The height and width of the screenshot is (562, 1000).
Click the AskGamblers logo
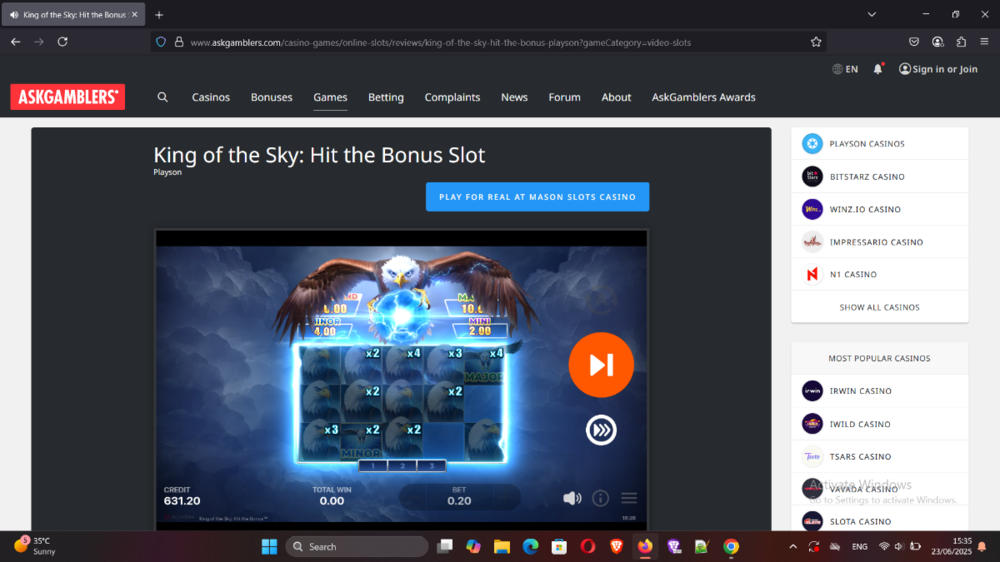click(x=67, y=97)
